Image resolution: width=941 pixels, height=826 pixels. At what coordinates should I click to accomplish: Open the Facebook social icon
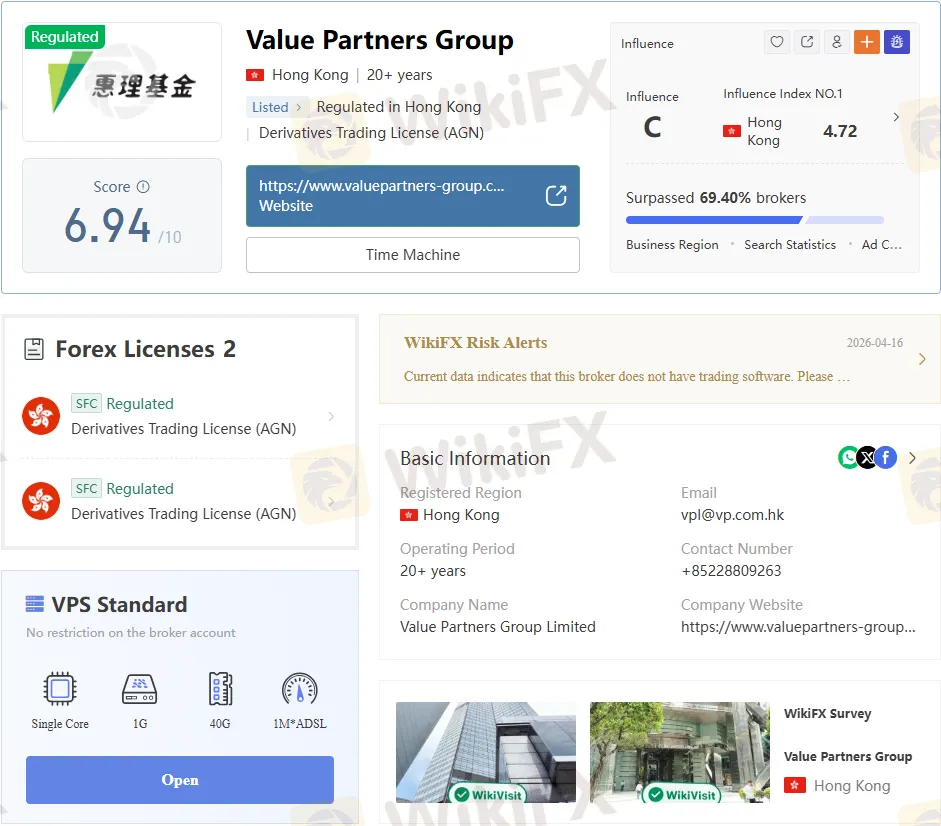tap(886, 458)
